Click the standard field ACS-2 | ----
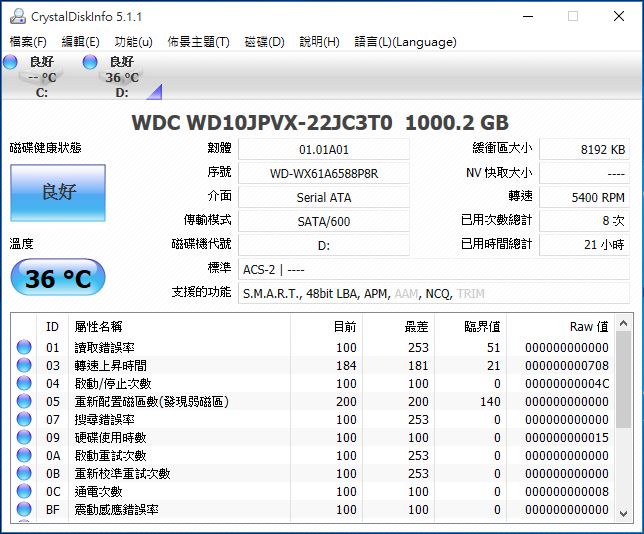644x534 pixels. (x=434, y=269)
